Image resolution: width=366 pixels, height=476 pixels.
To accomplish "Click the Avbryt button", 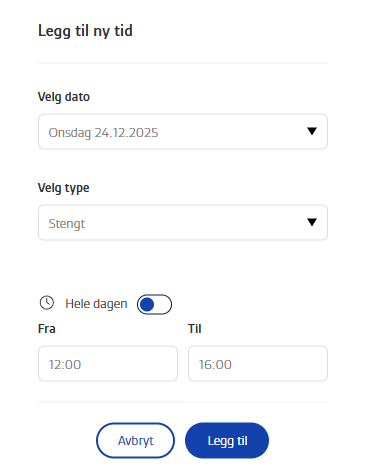I will pyautogui.click(x=135, y=441).
